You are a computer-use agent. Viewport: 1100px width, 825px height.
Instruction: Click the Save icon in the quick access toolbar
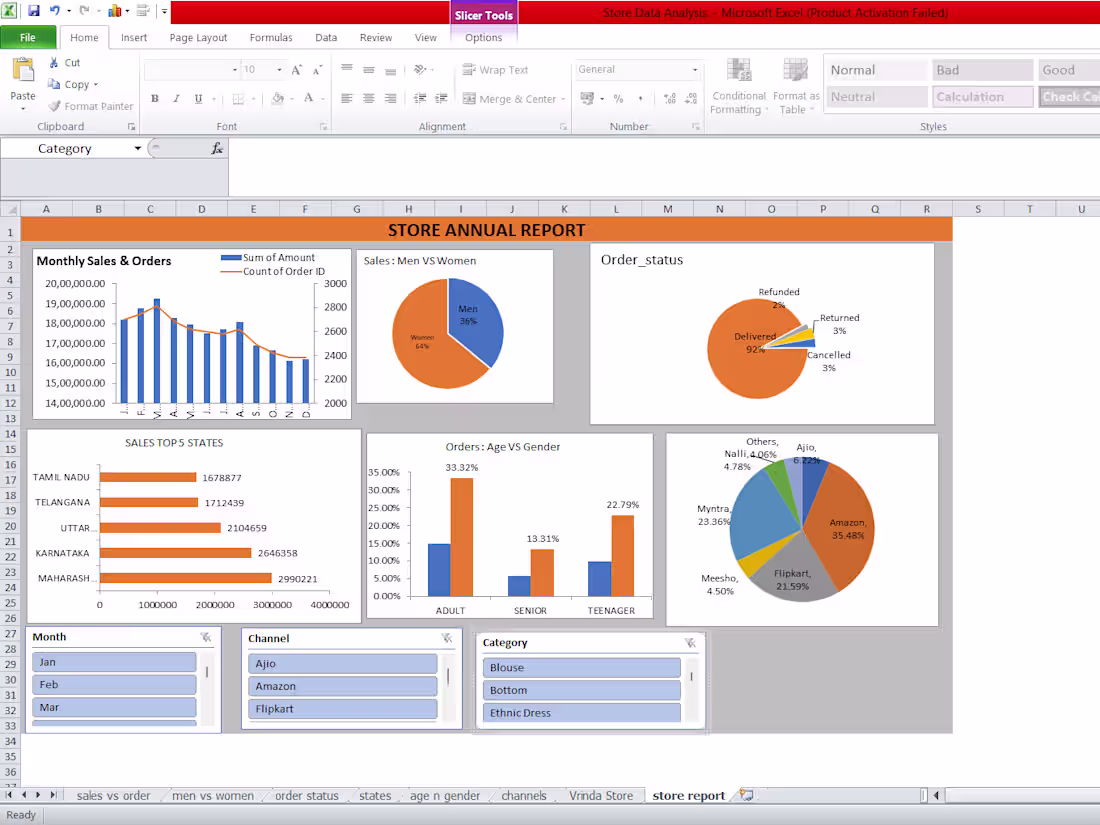[33, 11]
